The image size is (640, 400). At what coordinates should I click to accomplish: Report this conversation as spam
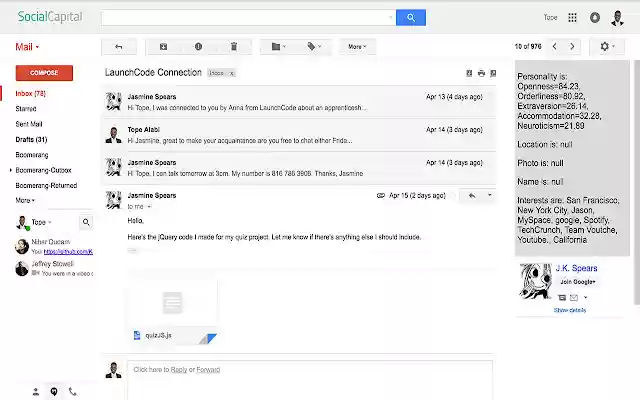(198, 47)
